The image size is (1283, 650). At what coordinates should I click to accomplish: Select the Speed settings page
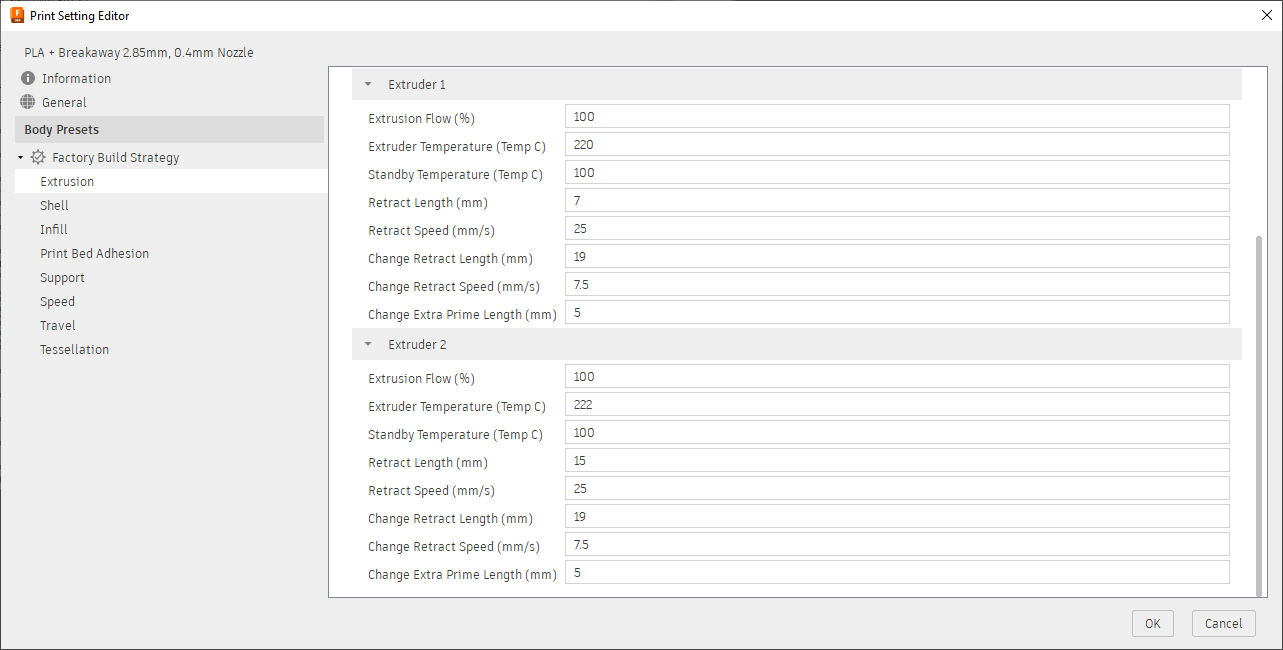(x=57, y=301)
